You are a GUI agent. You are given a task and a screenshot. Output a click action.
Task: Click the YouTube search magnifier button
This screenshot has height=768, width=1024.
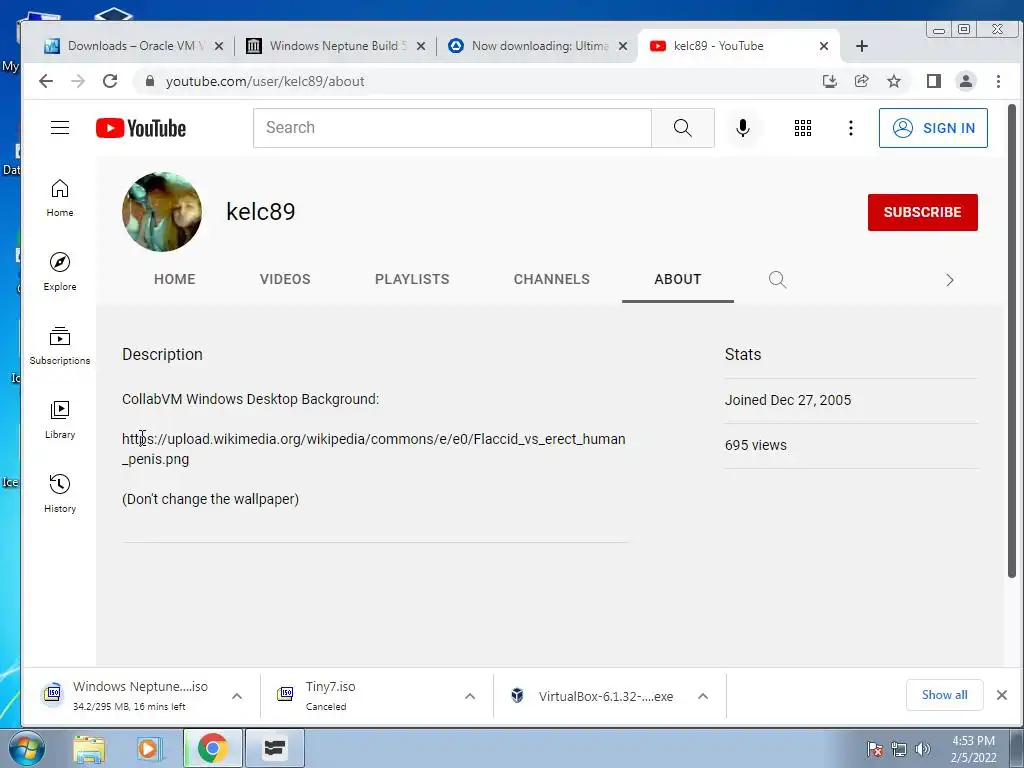click(682, 128)
